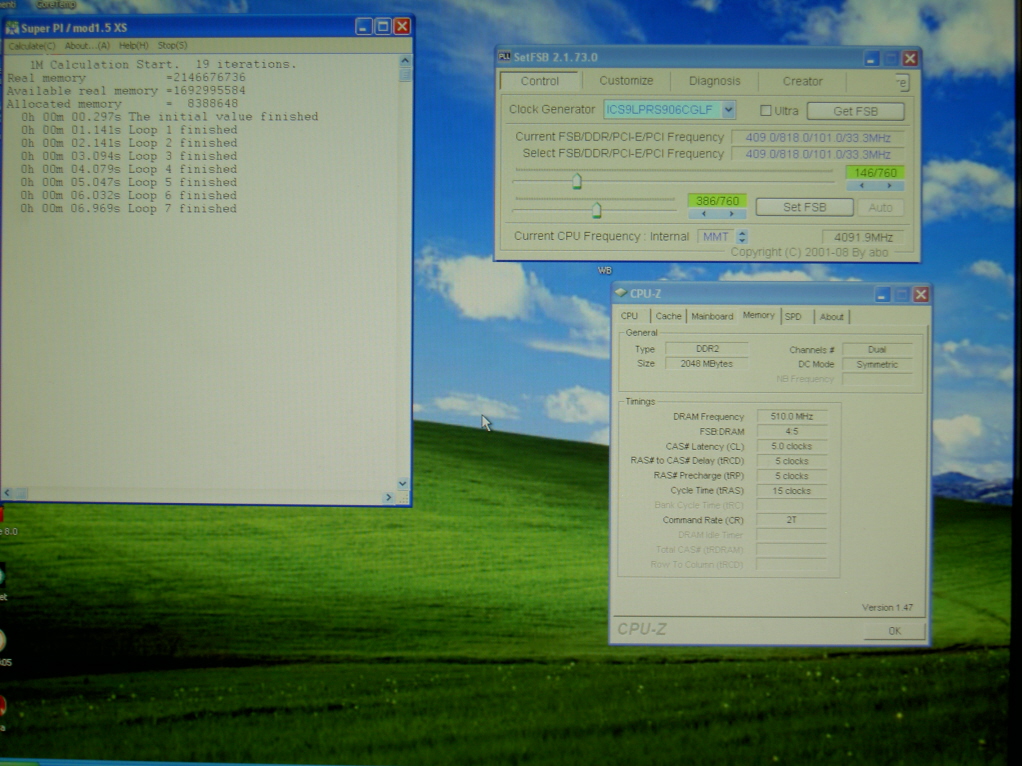The height and width of the screenshot is (766, 1022).
Task: Click the RAS# to CAS# Delay value
Action: click(791, 461)
